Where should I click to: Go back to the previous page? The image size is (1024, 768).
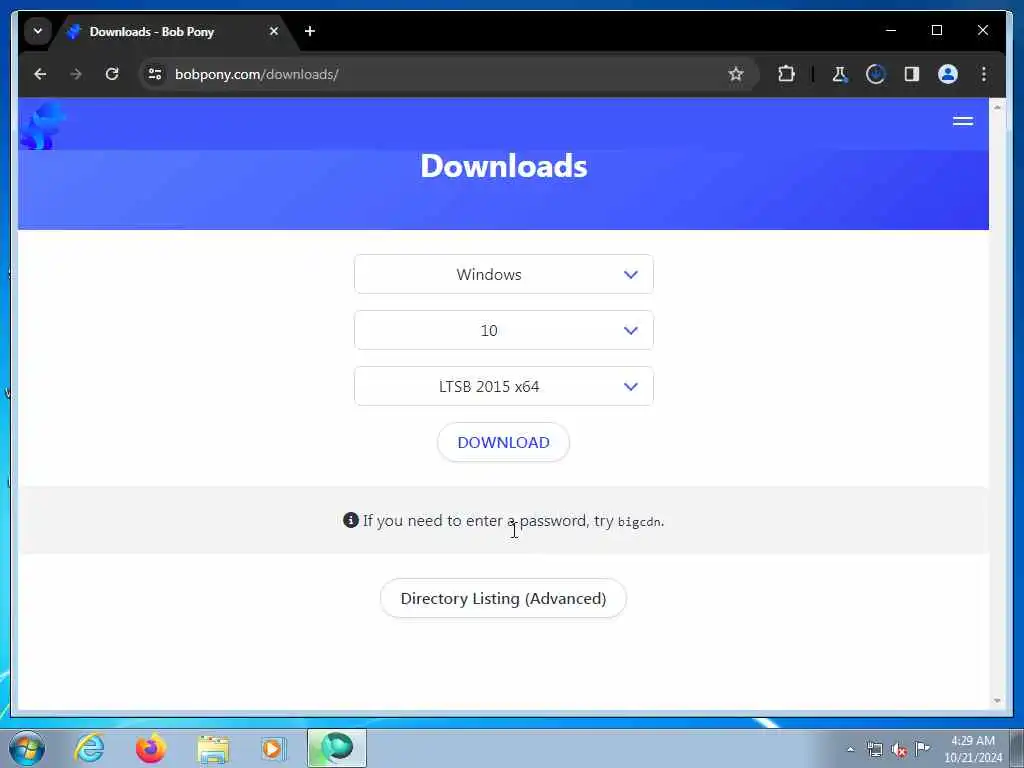[40, 74]
